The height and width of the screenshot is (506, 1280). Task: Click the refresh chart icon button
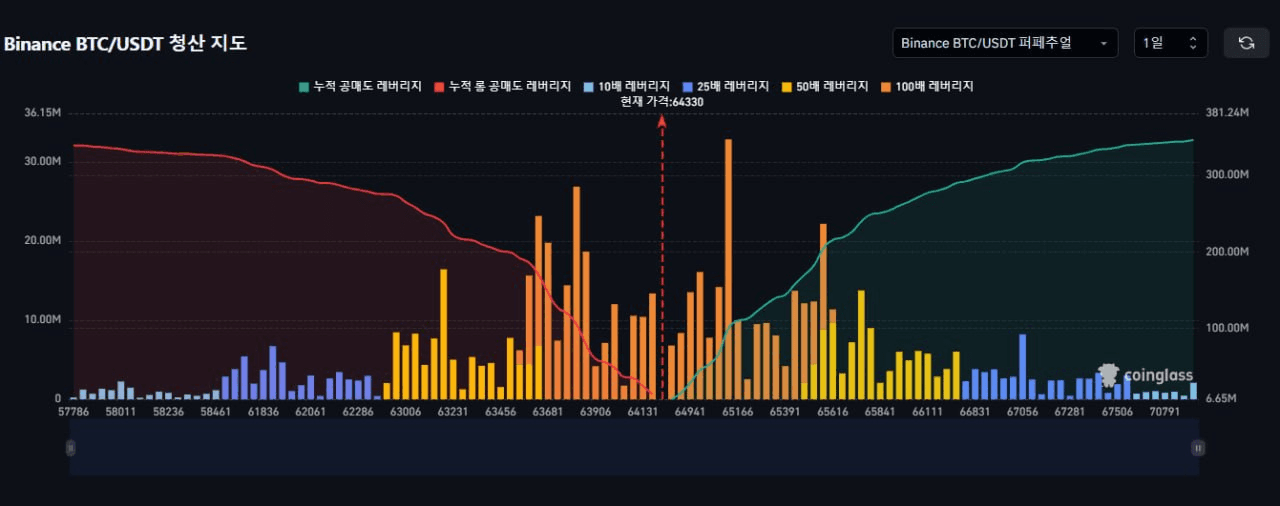(x=1246, y=43)
